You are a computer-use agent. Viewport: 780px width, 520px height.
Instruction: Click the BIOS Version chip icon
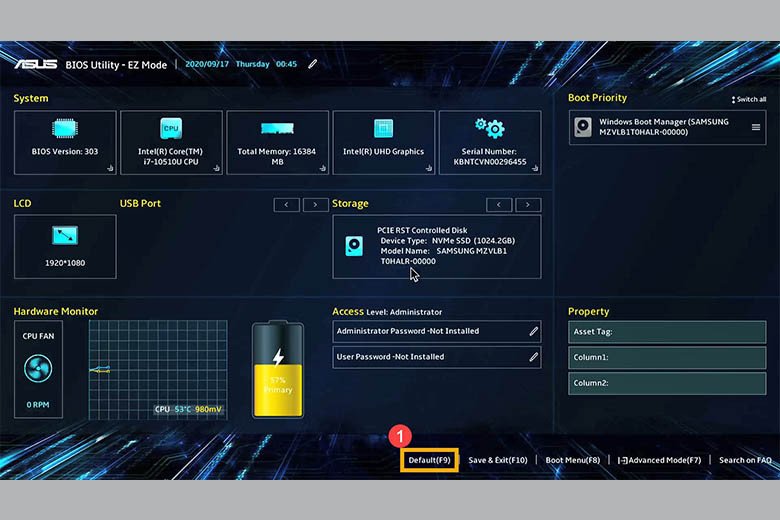(x=65, y=128)
